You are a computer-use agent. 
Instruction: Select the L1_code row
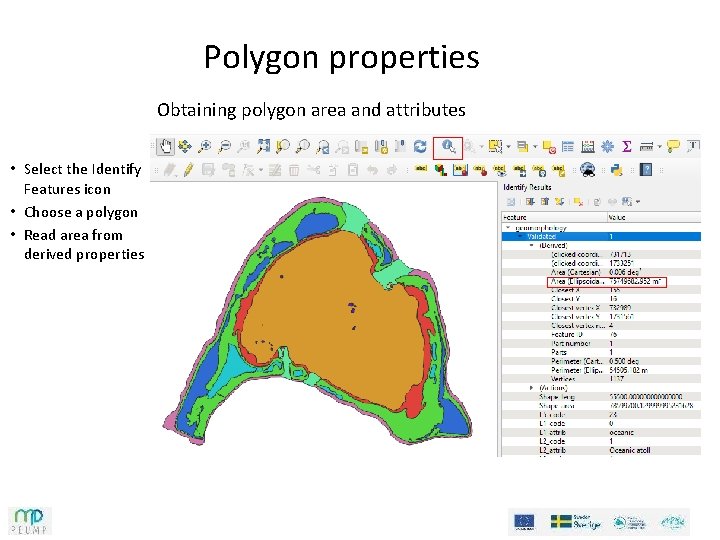(601, 423)
